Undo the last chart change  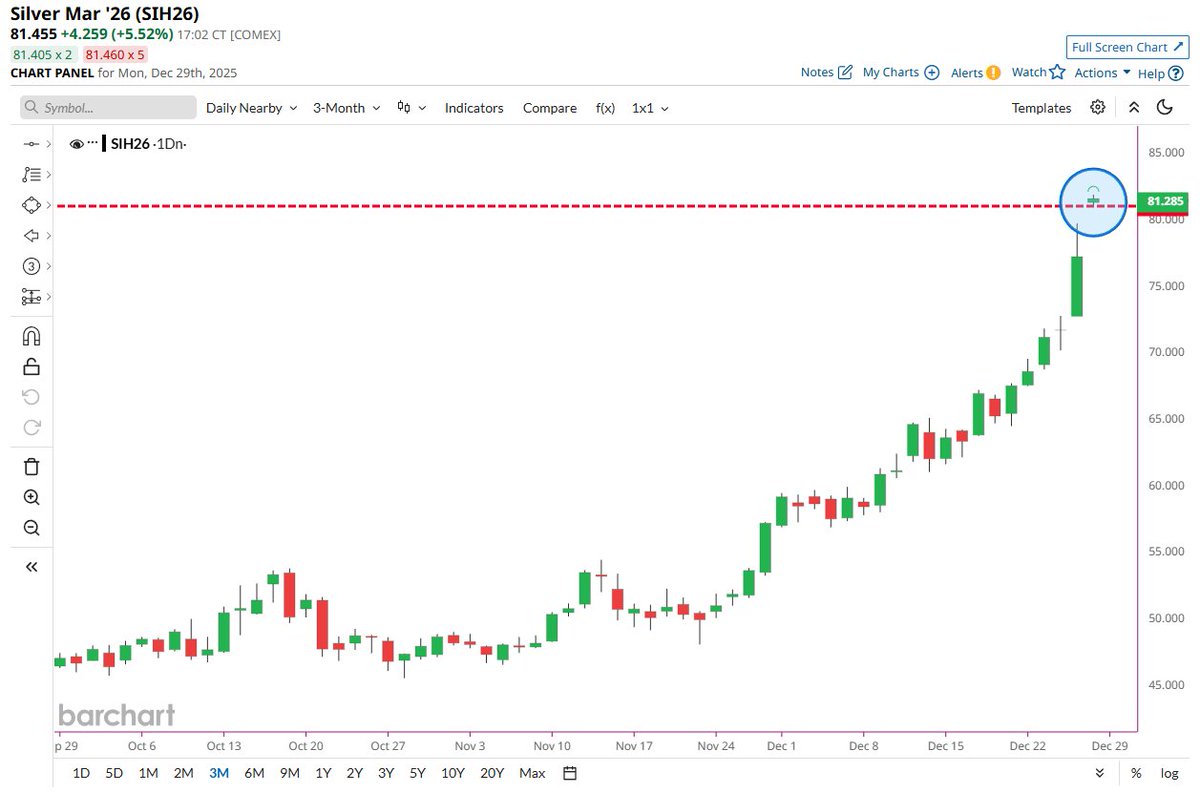click(31, 397)
